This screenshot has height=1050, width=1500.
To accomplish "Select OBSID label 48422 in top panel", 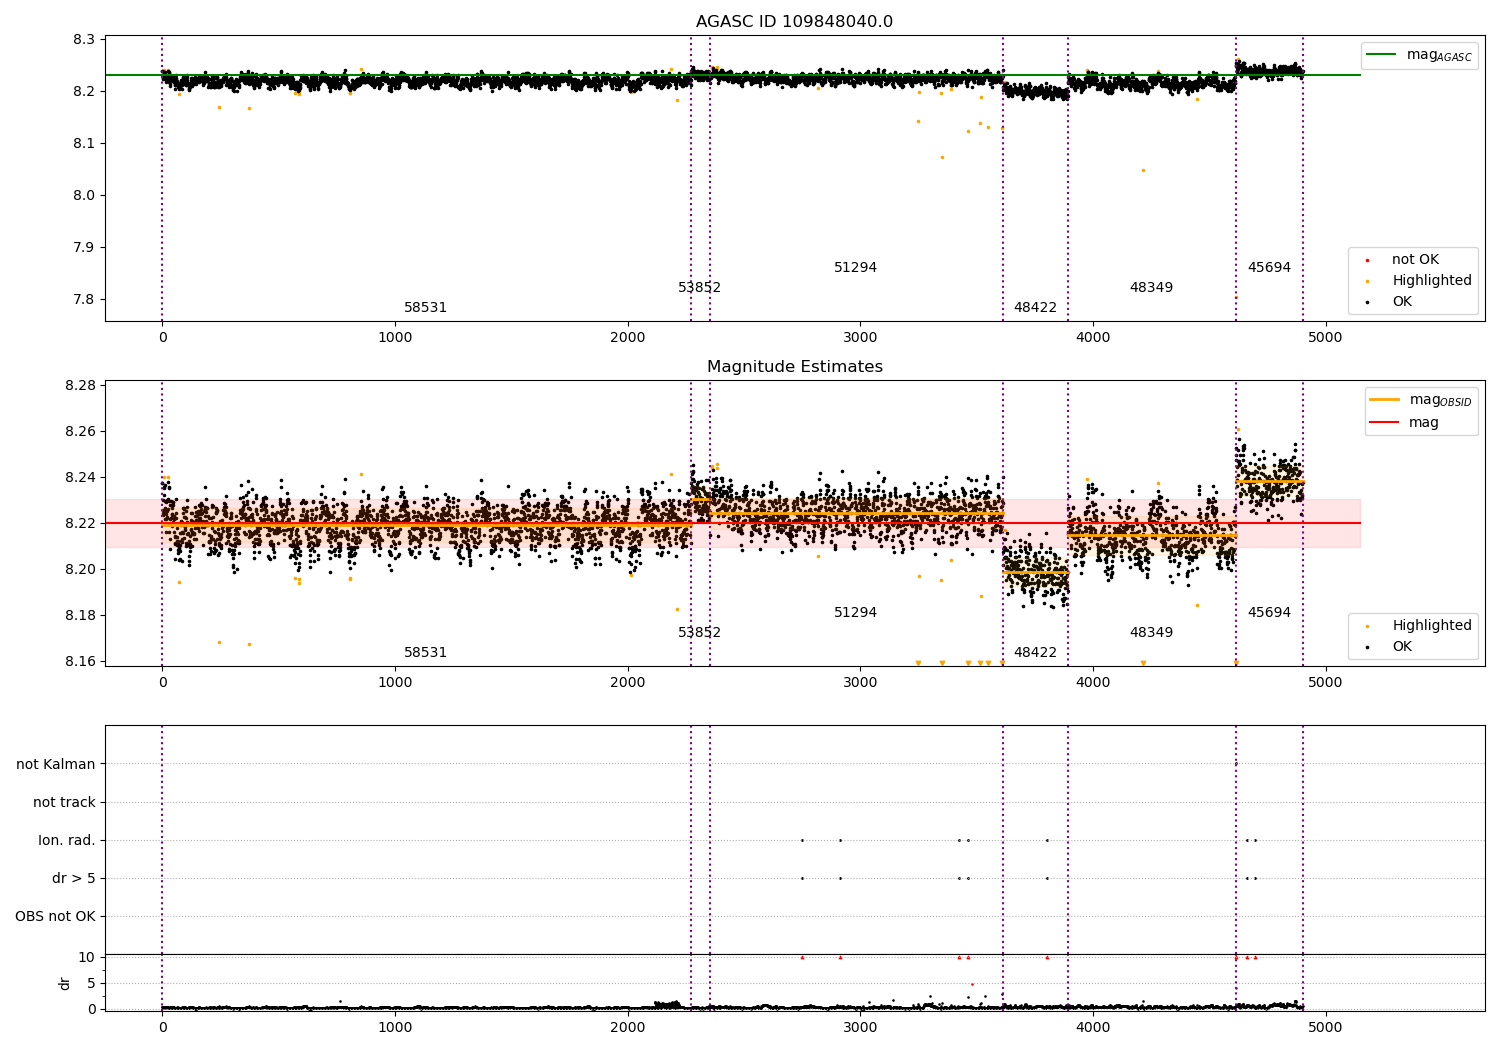I will pyautogui.click(x=1035, y=308).
